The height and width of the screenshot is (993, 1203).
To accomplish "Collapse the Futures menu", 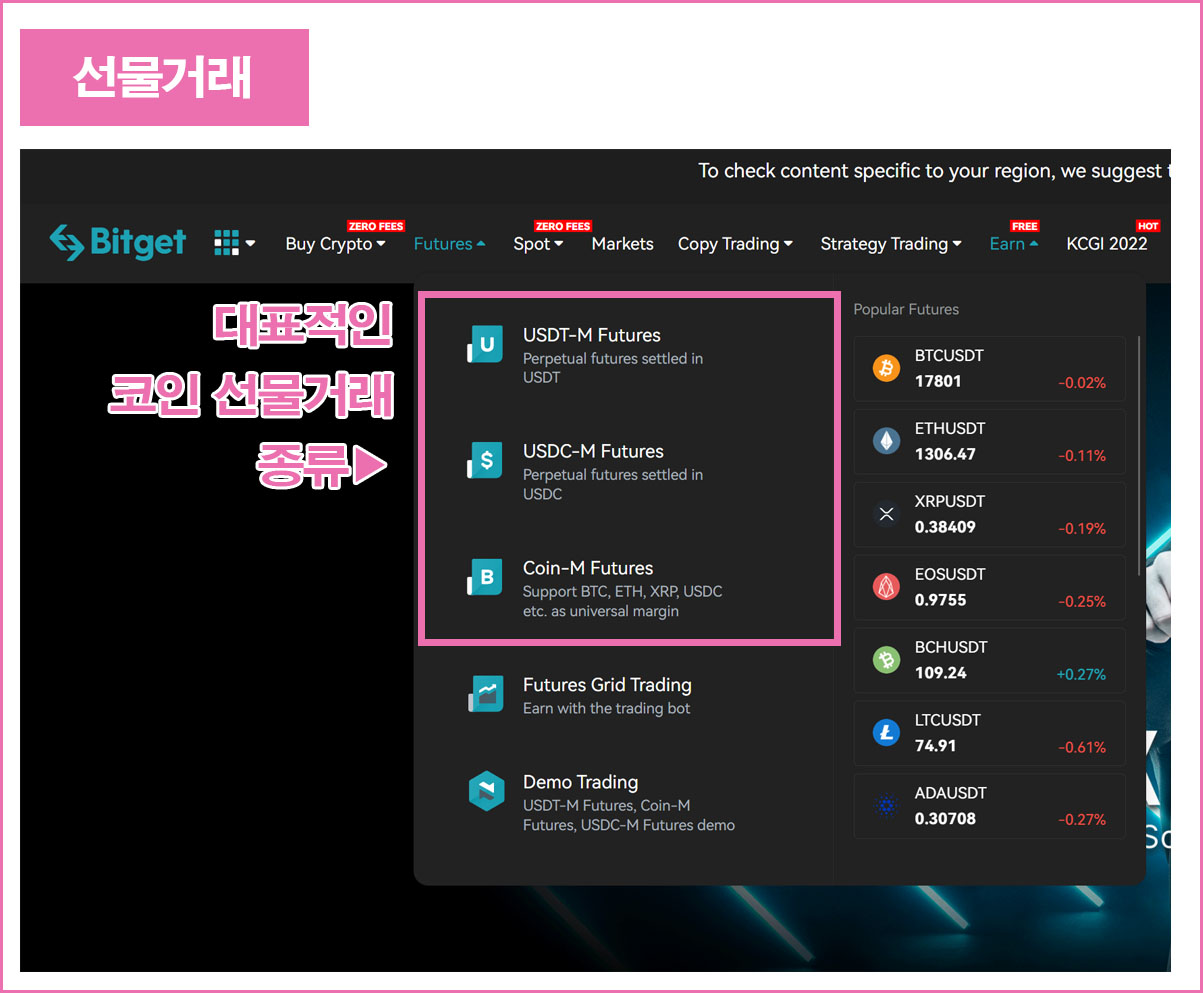I will click(x=449, y=244).
